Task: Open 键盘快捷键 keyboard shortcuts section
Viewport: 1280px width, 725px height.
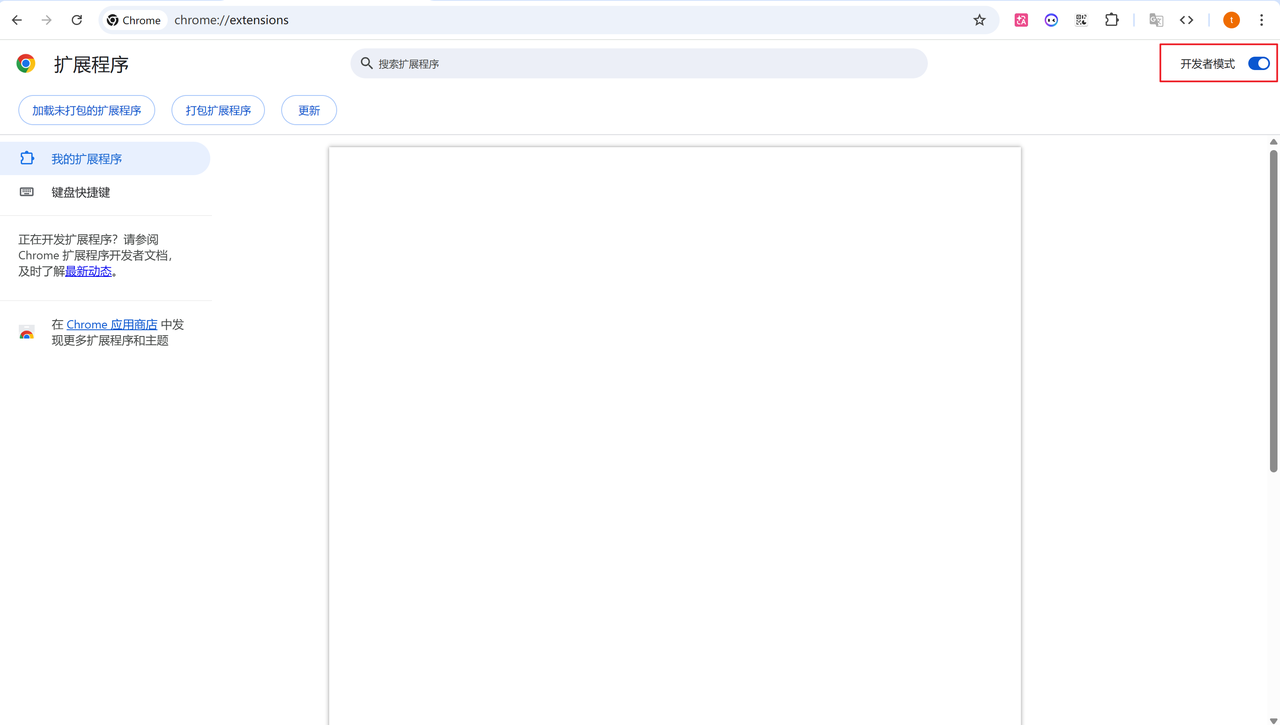Action: (x=81, y=192)
